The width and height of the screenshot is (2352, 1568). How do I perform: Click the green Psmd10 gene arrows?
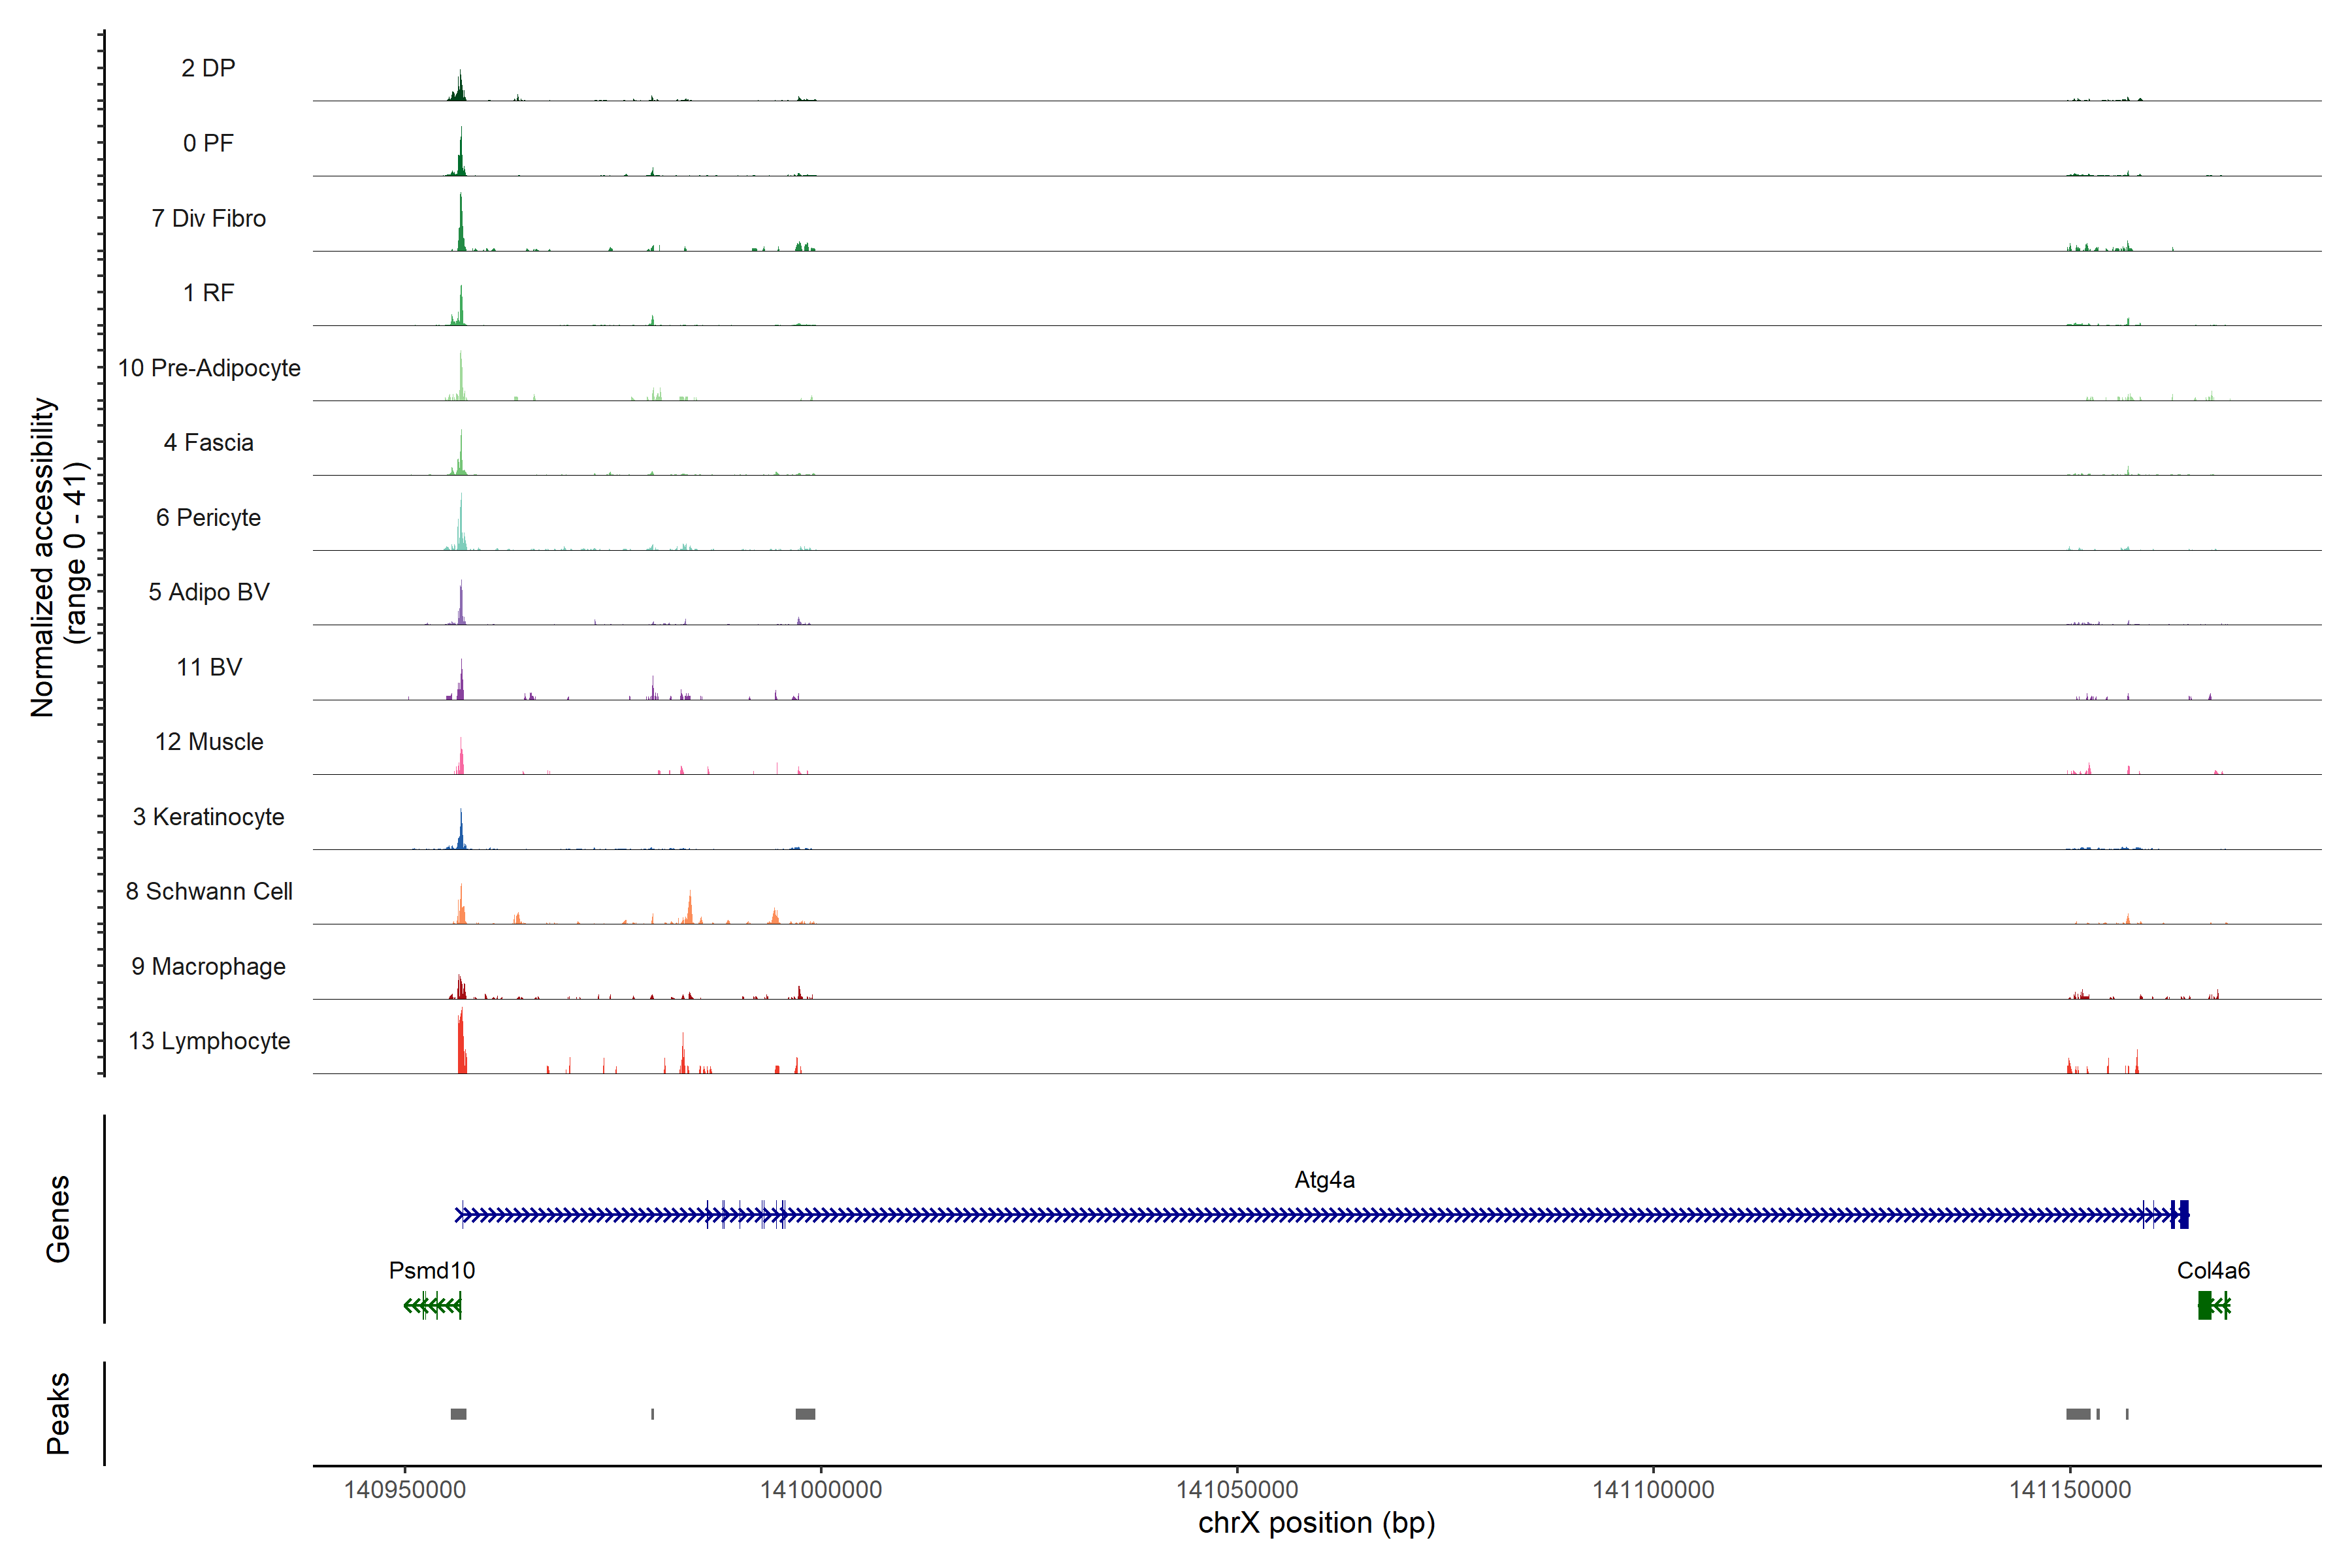pyautogui.click(x=432, y=1305)
